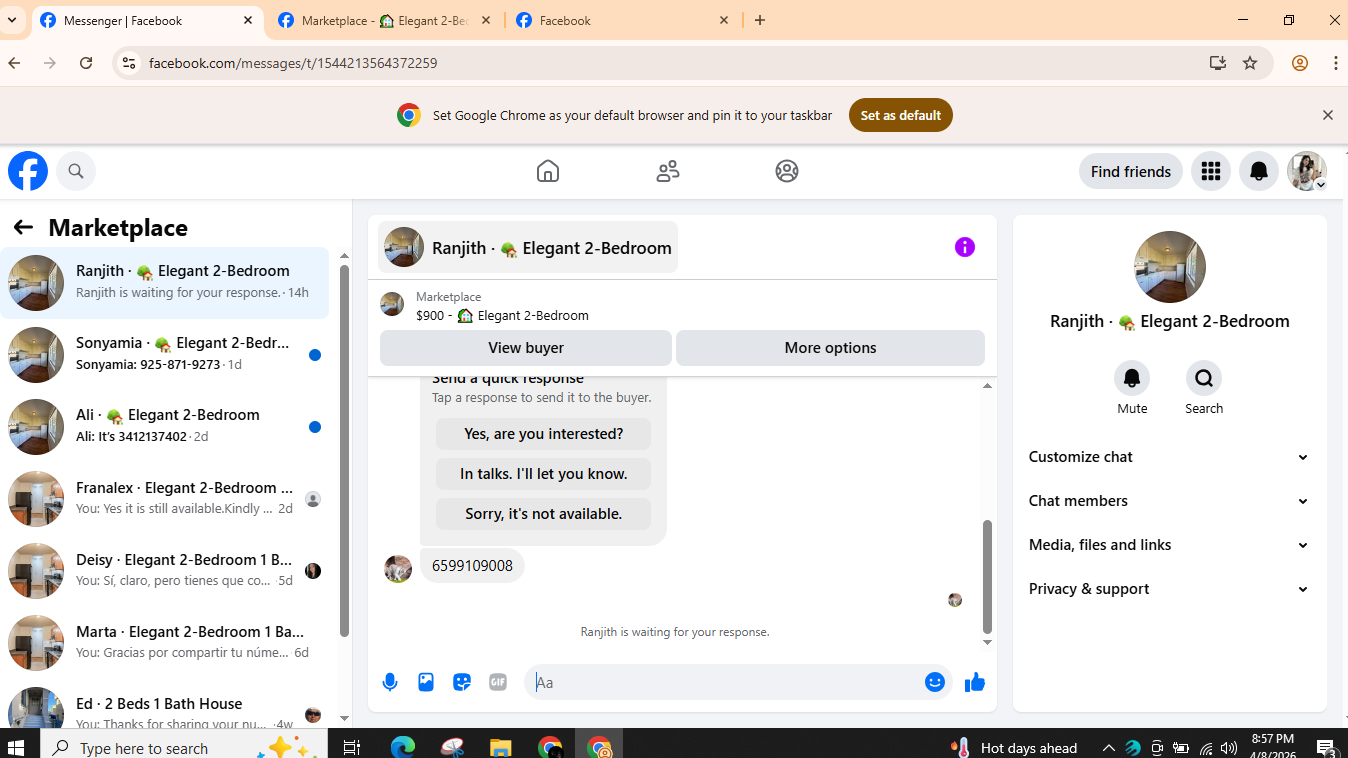Show hidden system tray icons chevron
This screenshot has height=758, width=1348.
(x=1108, y=747)
